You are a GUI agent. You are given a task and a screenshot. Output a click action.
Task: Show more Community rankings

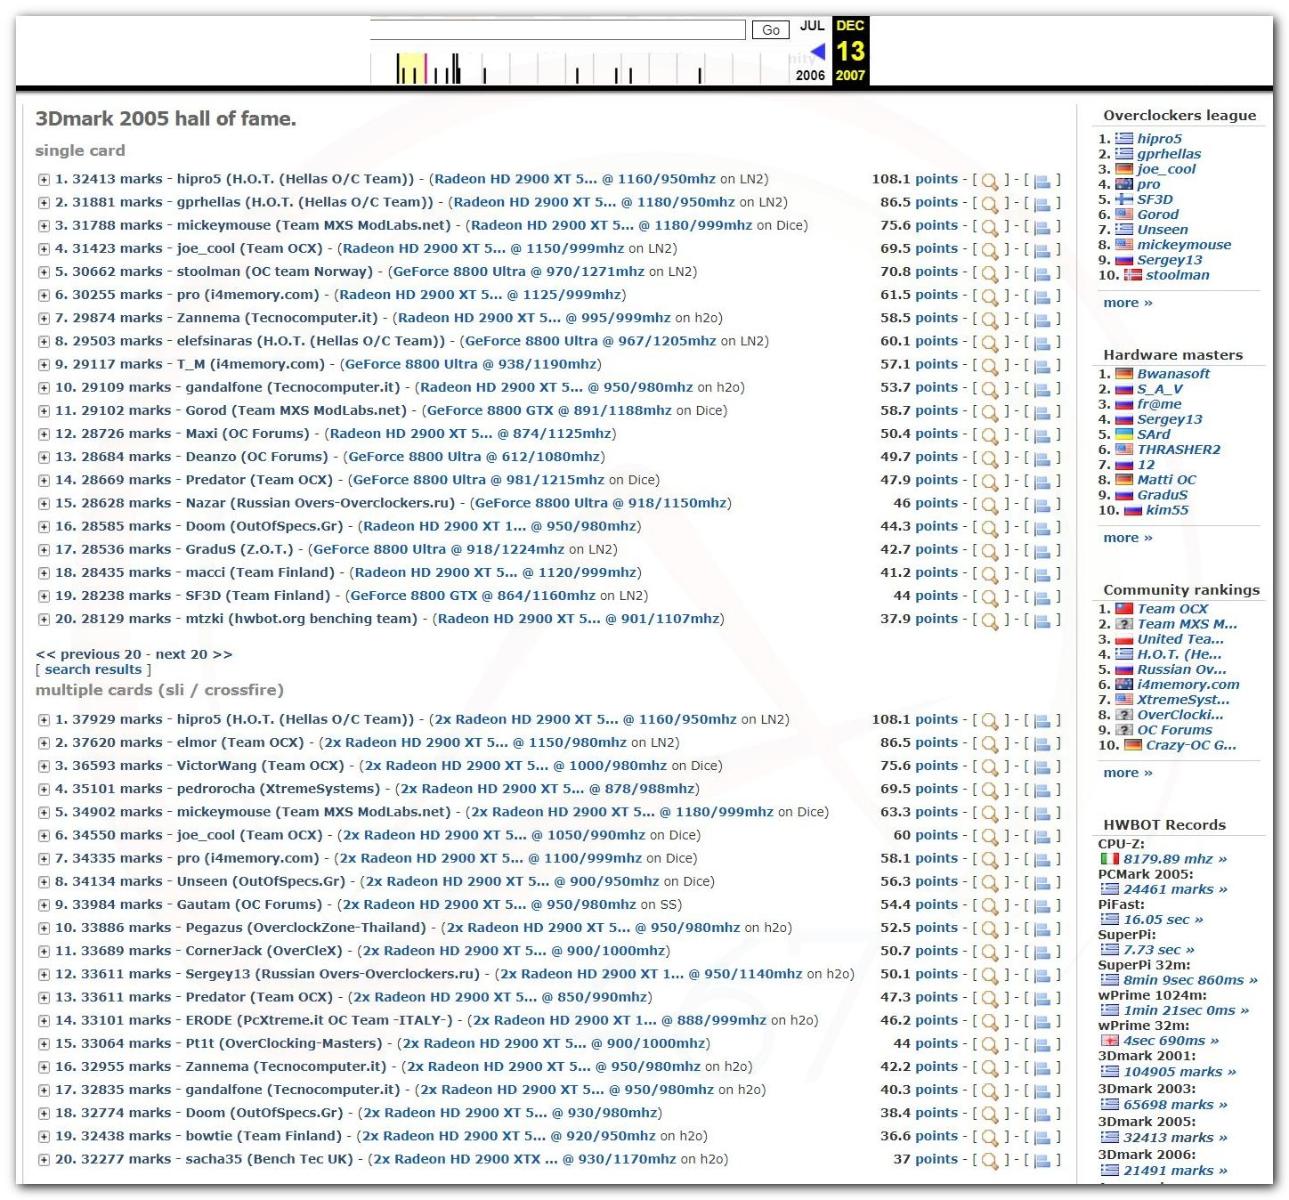click(x=1127, y=772)
